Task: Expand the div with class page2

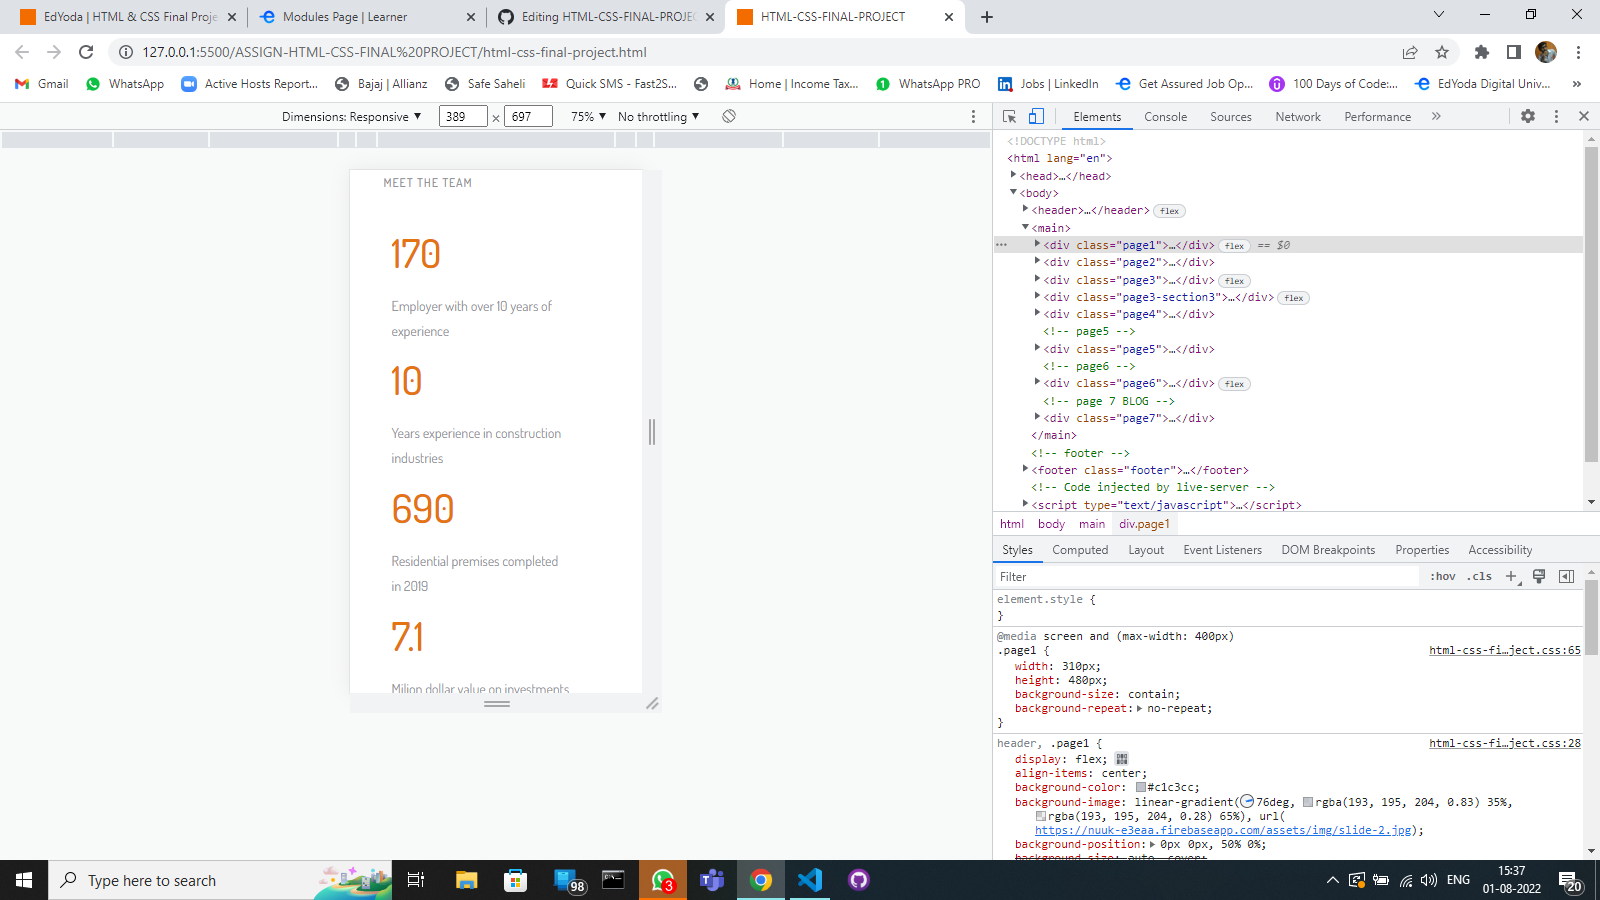Action: [x=1038, y=262]
